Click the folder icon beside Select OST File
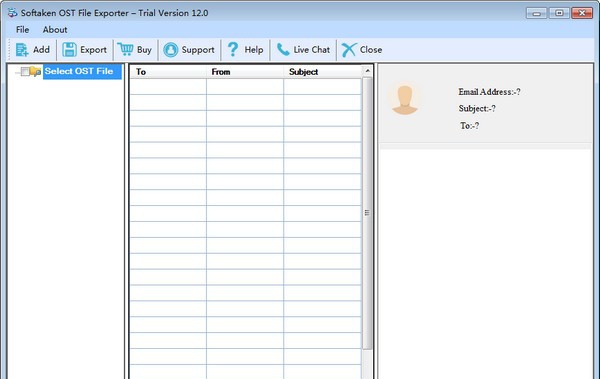The width and height of the screenshot is (600, 379). click(35, 72)
